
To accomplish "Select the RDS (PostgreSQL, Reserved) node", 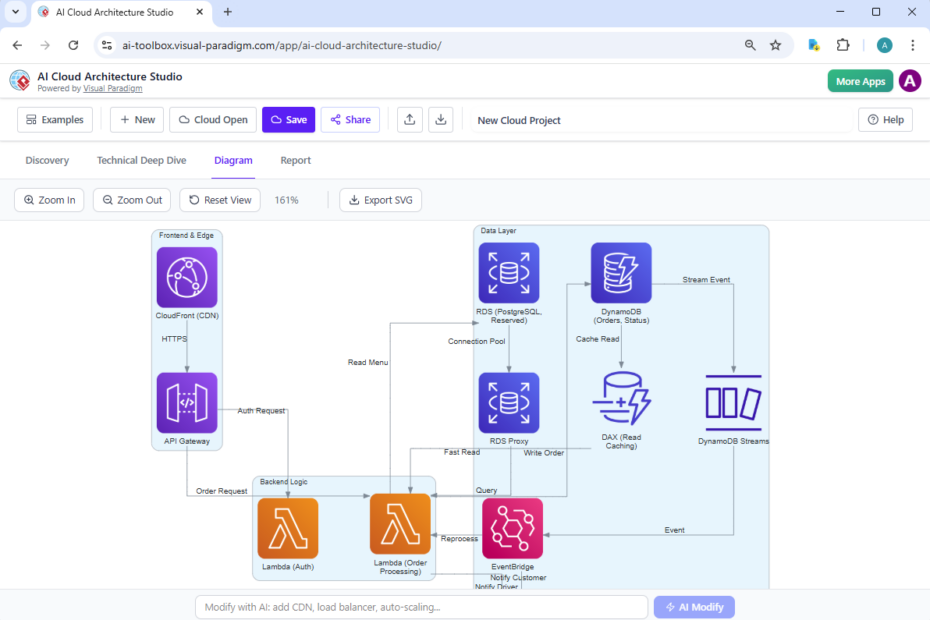I will click(508, 272).
